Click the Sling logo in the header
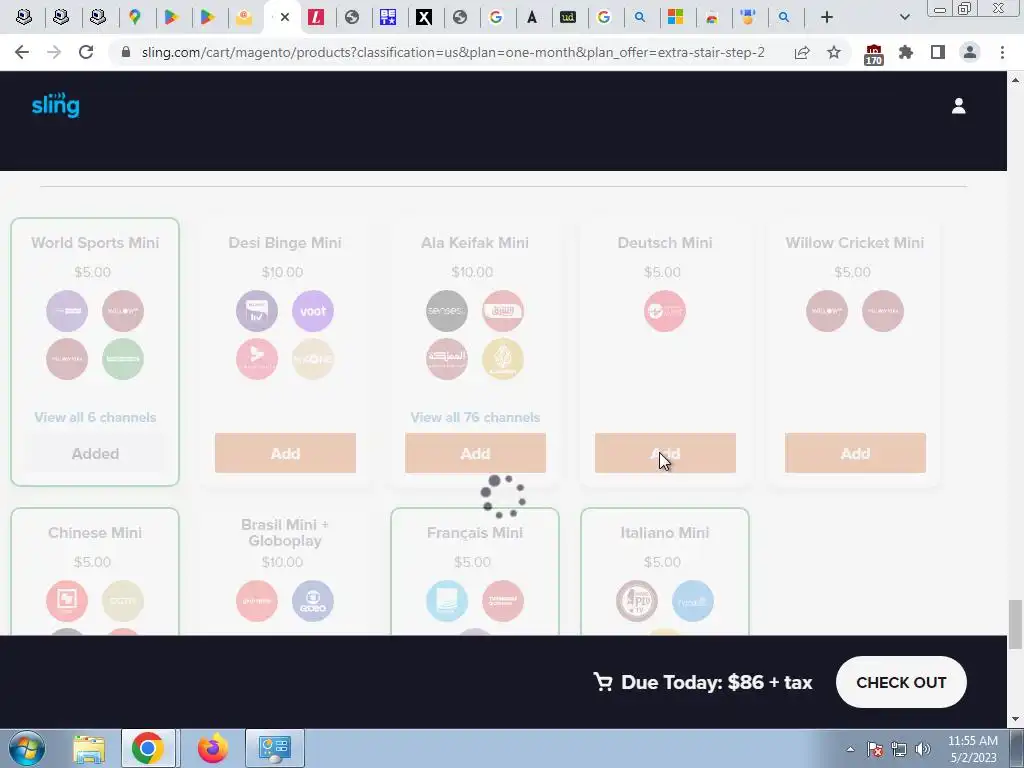The image size is (1024, 768). 56,105
